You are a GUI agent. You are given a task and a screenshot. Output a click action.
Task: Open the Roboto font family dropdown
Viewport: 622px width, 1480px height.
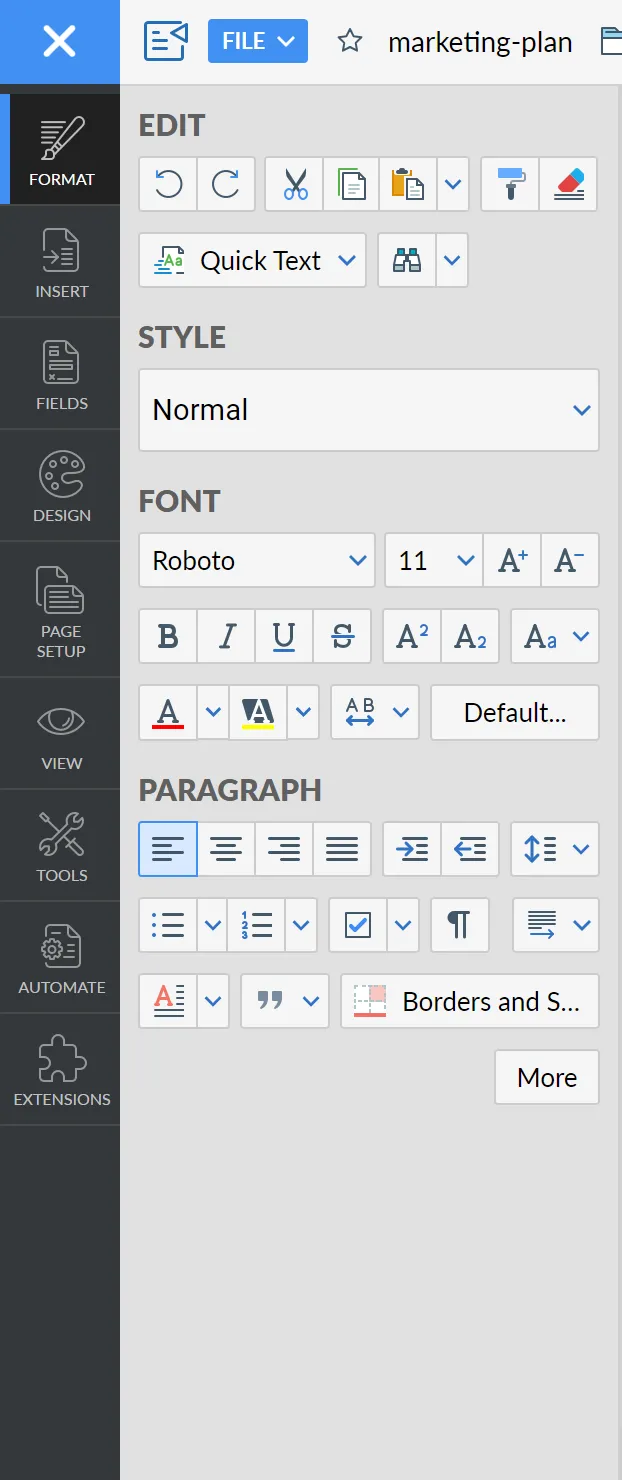257,561
